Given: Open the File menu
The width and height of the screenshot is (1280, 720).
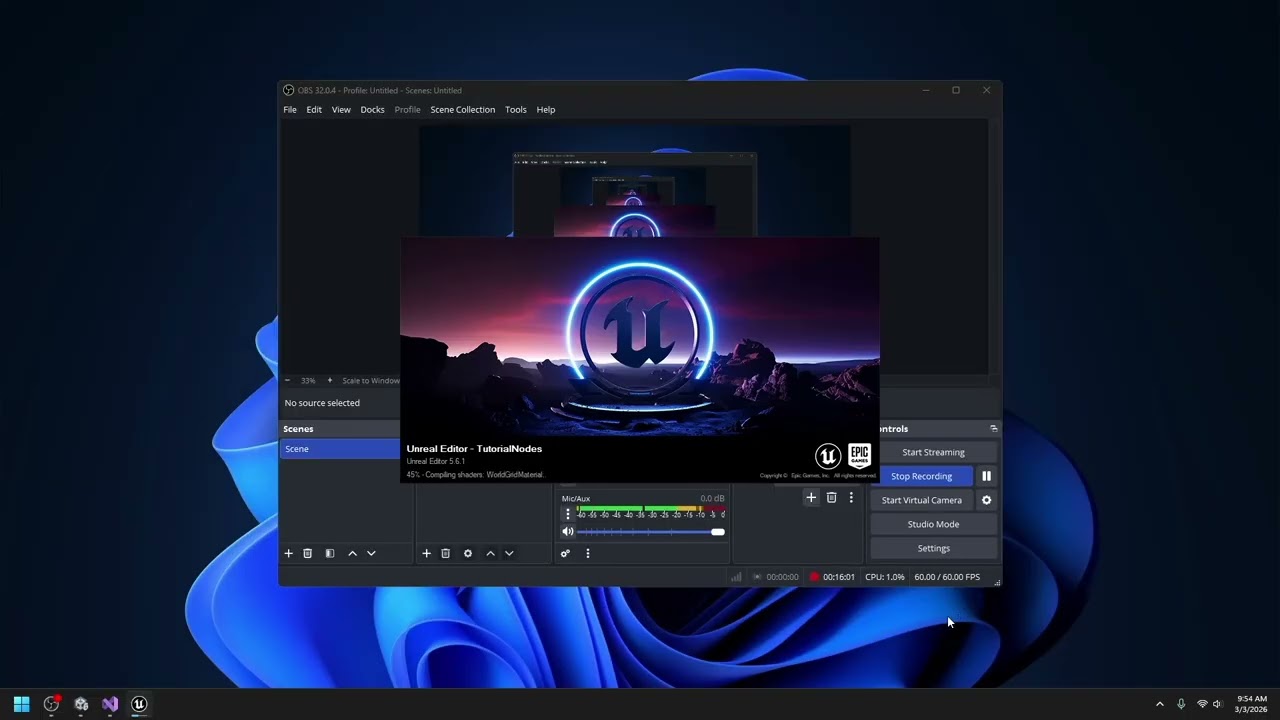Looking at the screenshot, I should (x=290, y=109).
